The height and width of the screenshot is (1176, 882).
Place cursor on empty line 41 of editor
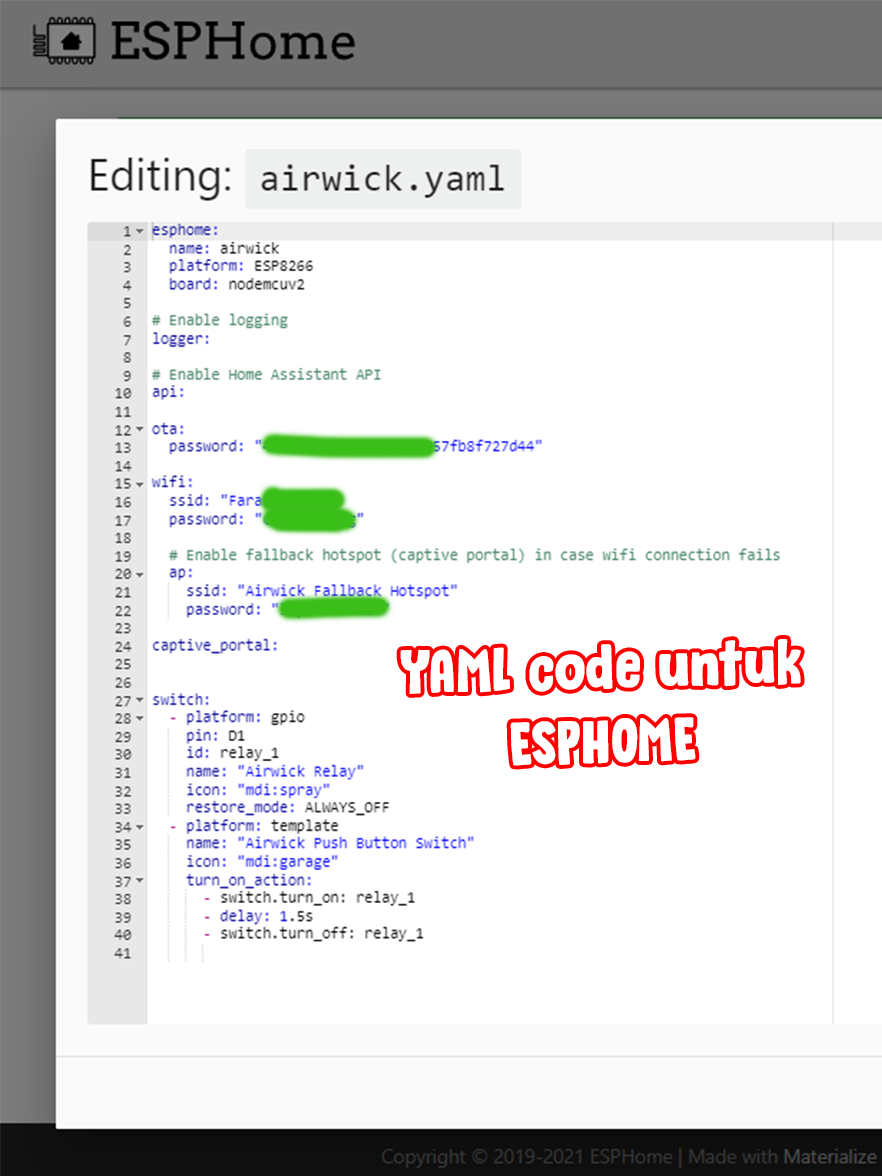click(490, 952)
